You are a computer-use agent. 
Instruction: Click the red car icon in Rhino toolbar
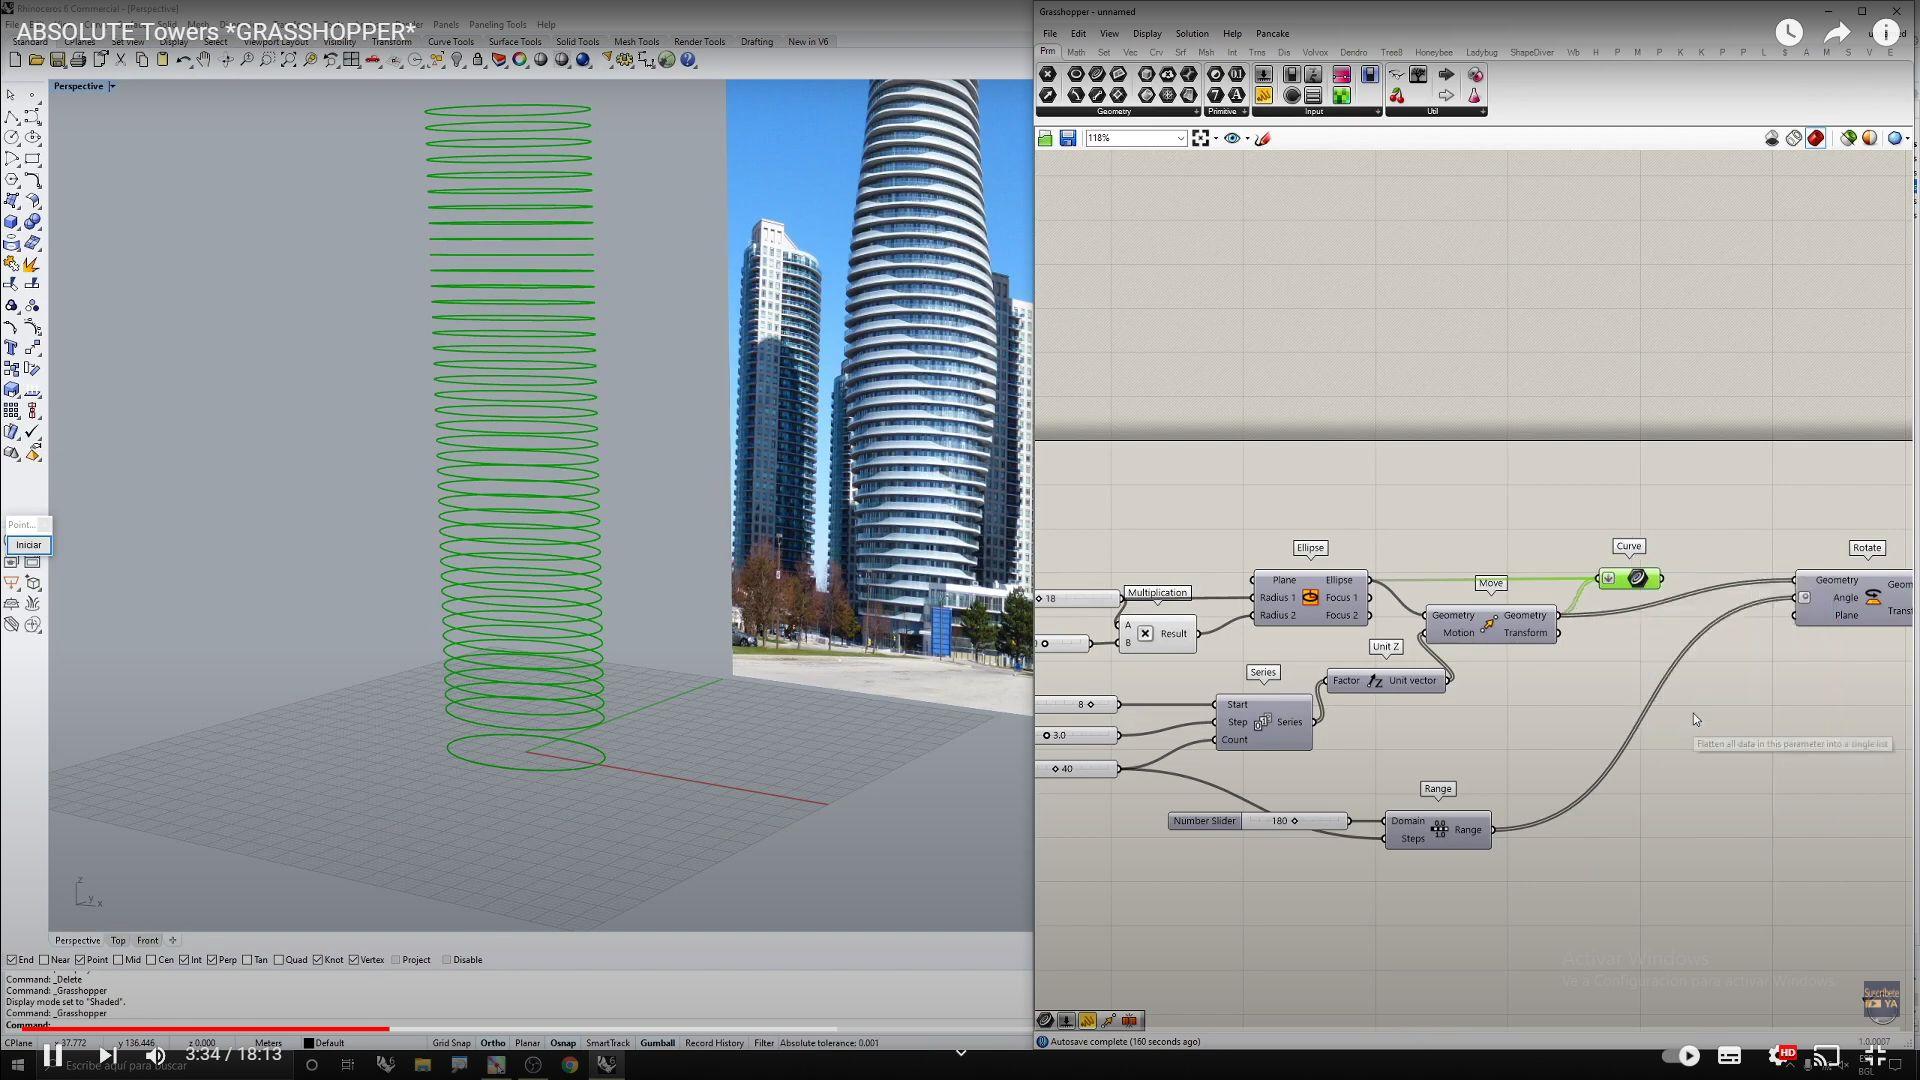(373, 60)
